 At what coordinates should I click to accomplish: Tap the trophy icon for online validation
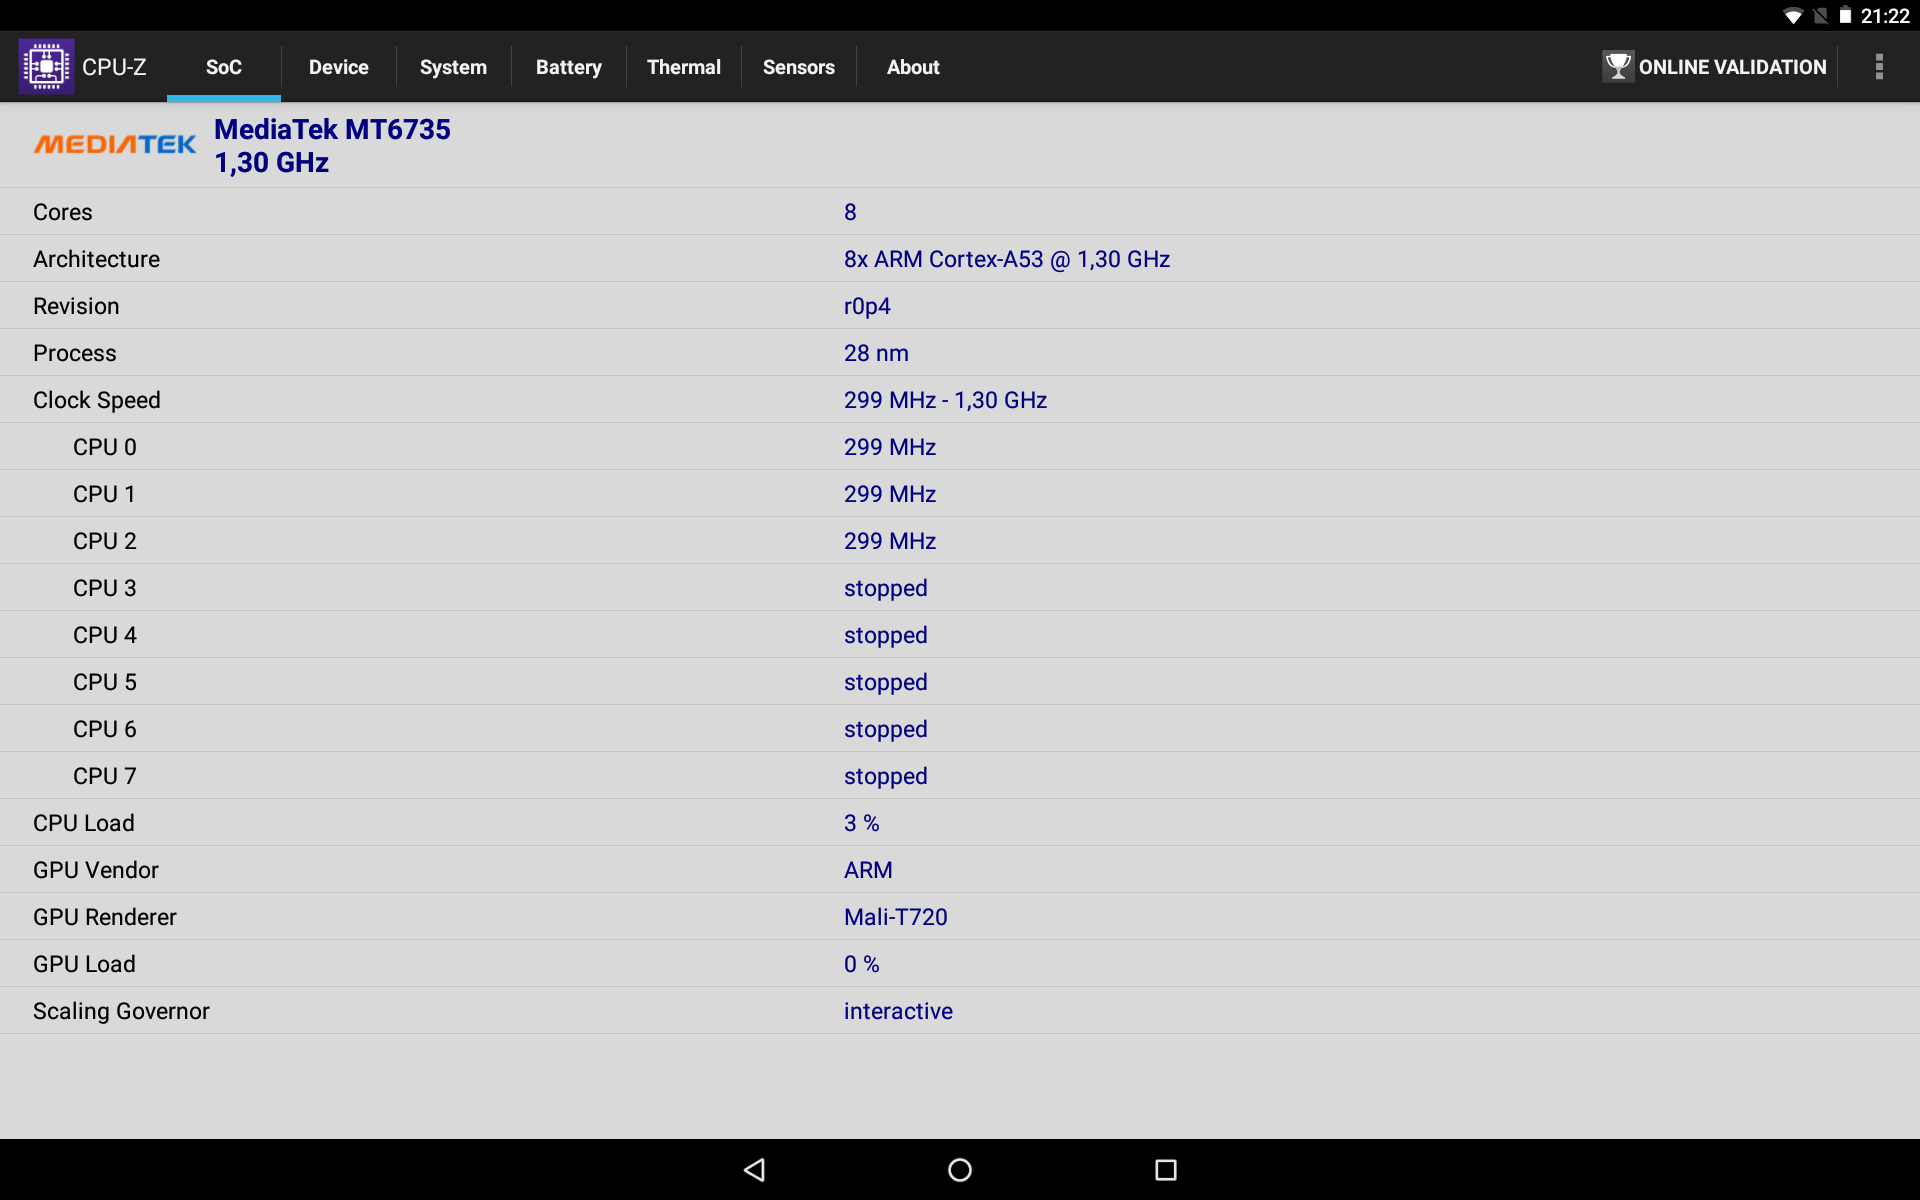point(1617,67)
